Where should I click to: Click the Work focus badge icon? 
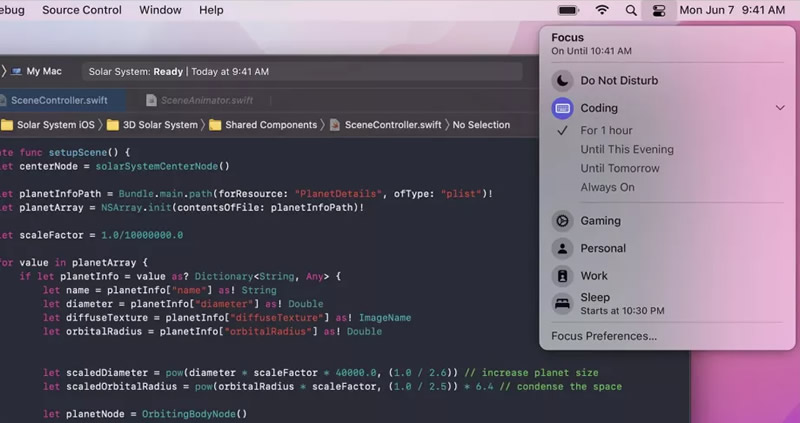pos(562,276)
